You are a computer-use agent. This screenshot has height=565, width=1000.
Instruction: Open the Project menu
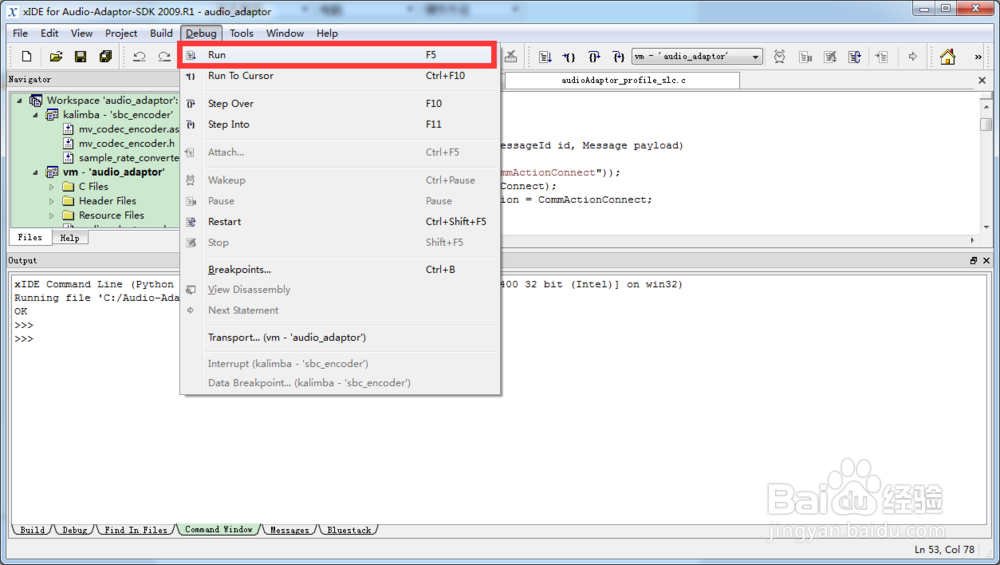121,33
